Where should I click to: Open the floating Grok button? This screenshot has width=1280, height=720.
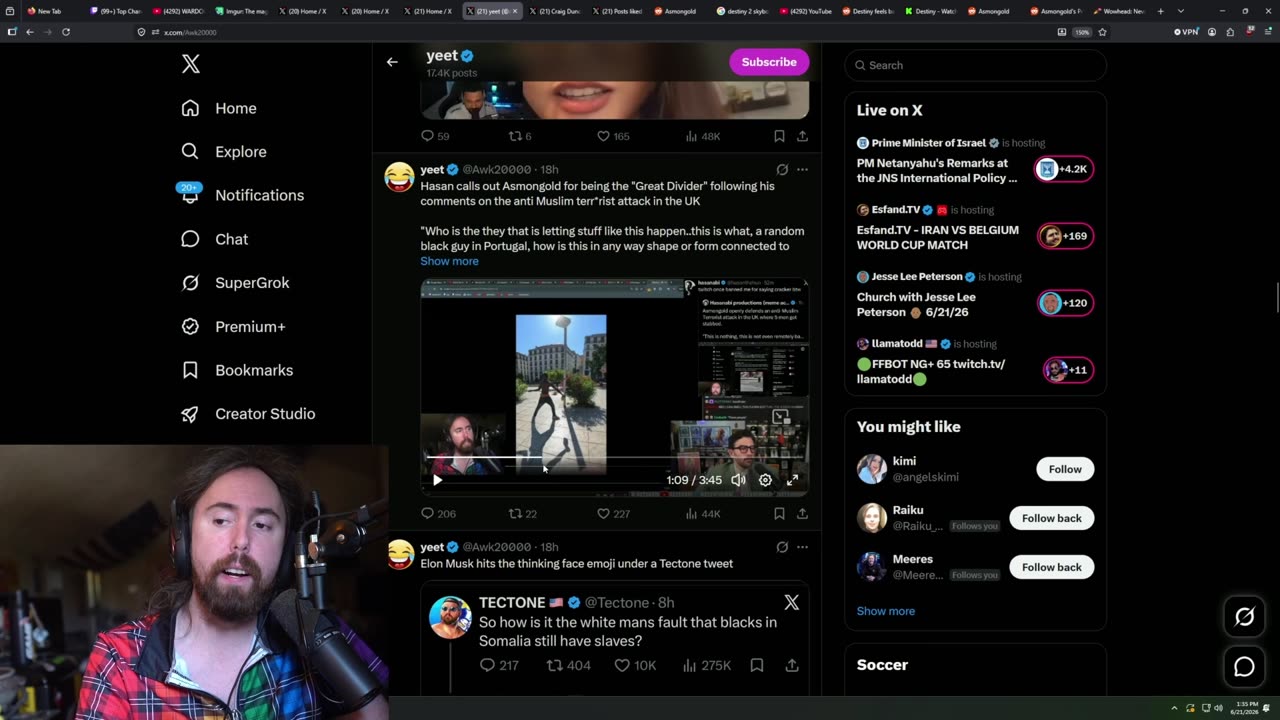coord(1244,617)
